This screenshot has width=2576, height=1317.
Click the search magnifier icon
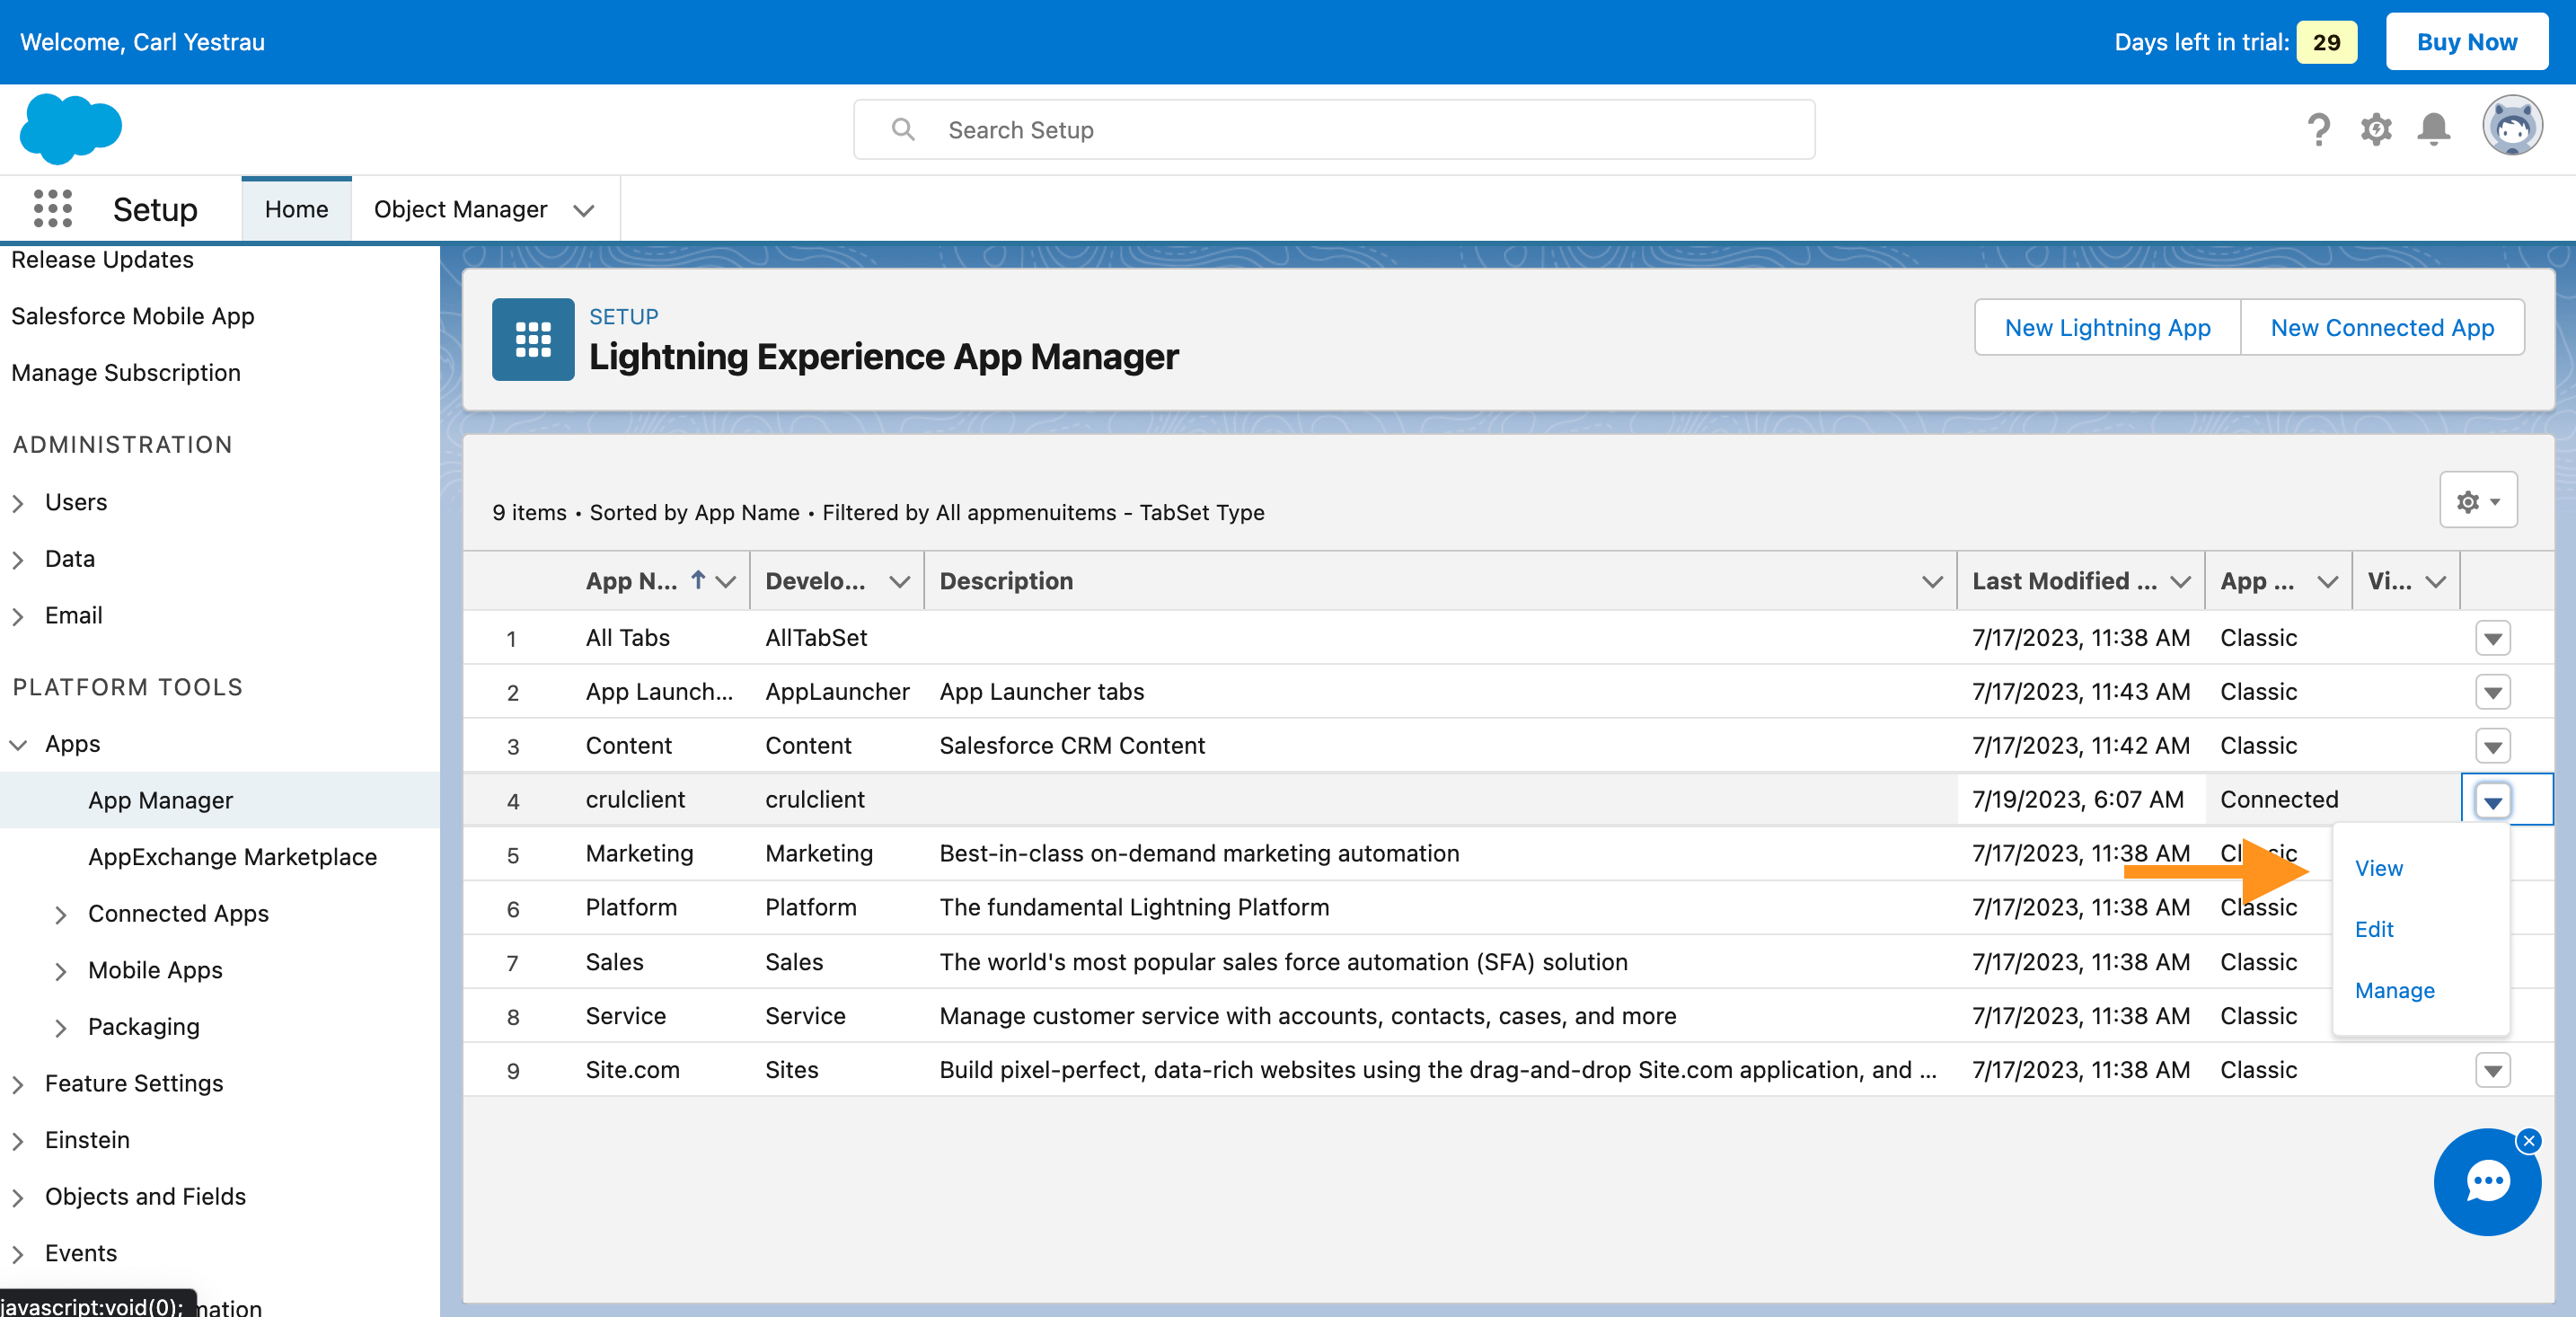903,130
